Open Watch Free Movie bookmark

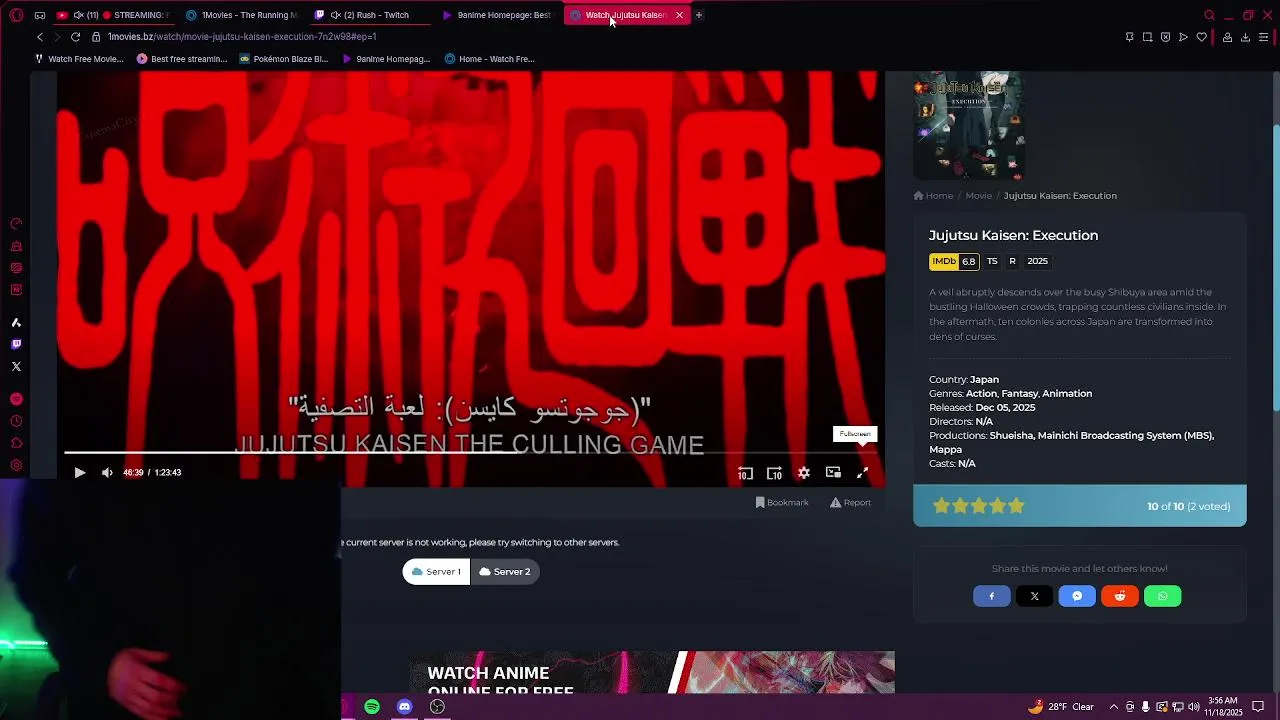pyautogui.click(x=80, y=59)
